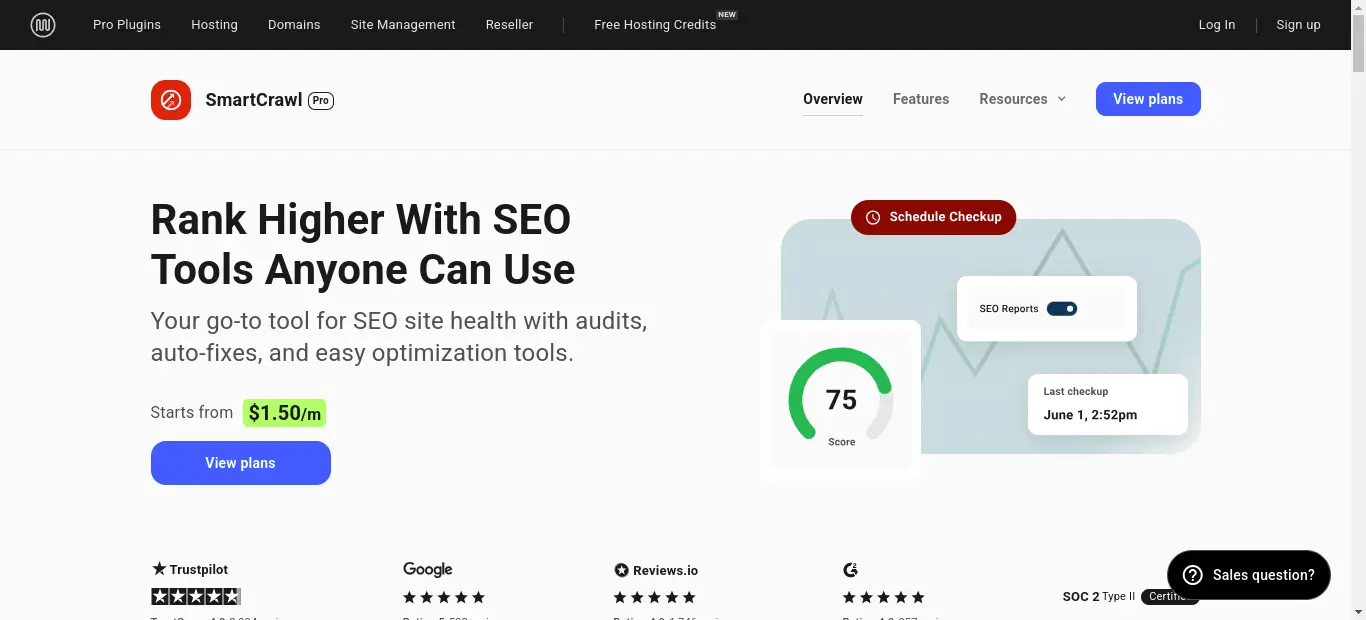Open the Trustpilot logo

click(190, 569)
